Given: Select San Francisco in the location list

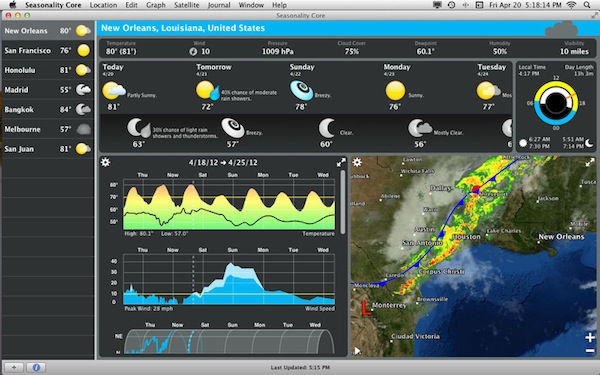Looking at the screenshot, I should coord(47,51).
